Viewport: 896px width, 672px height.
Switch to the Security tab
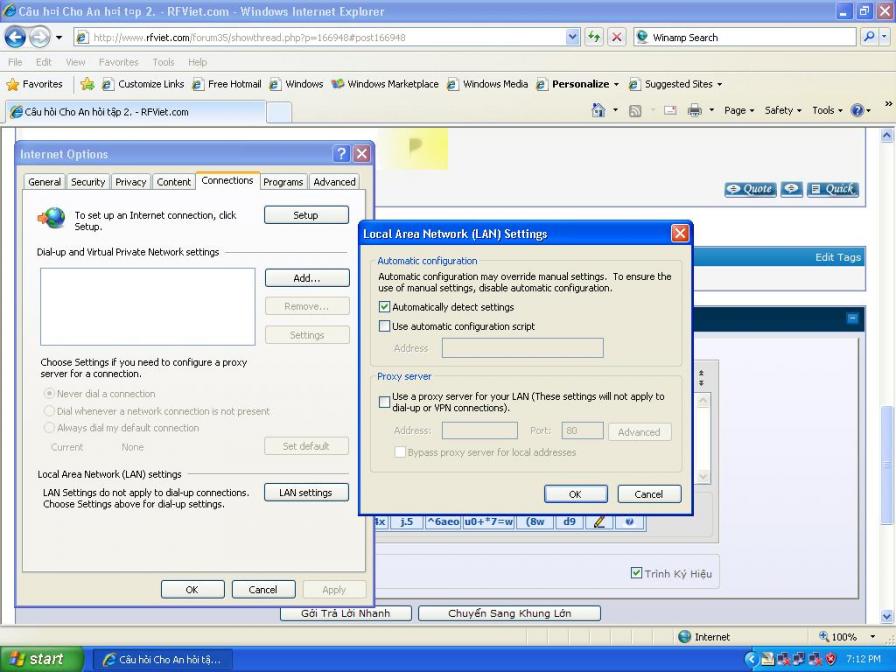pyautogui.click(x=88, y=182)
